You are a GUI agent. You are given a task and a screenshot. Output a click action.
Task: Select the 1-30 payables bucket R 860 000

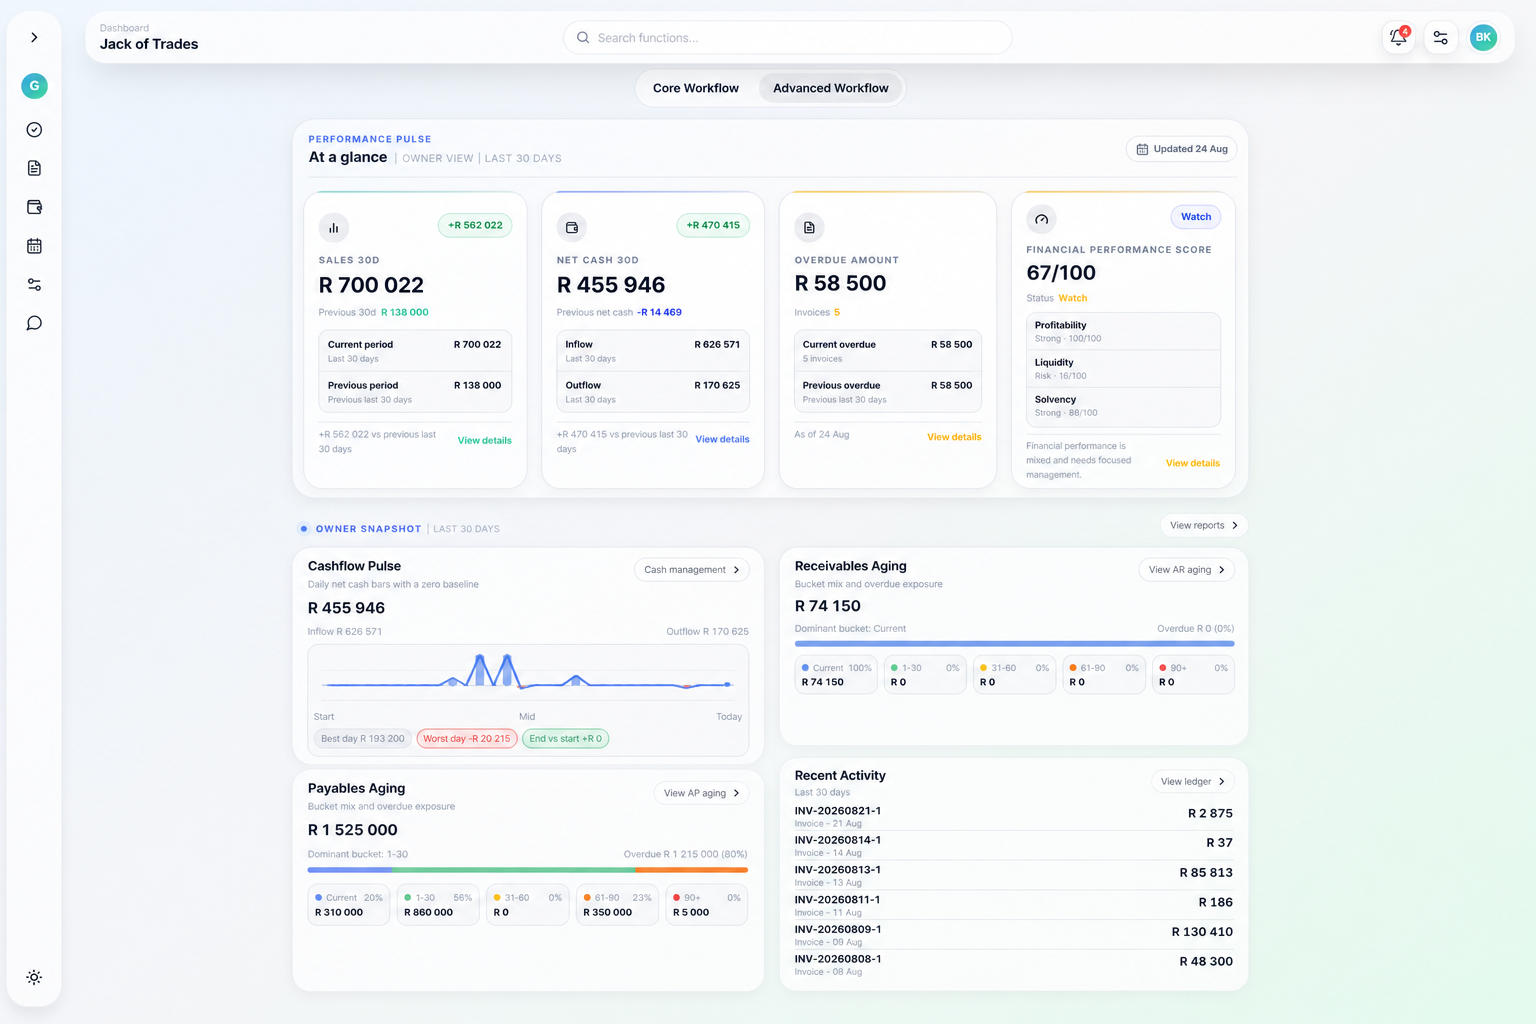438,905
